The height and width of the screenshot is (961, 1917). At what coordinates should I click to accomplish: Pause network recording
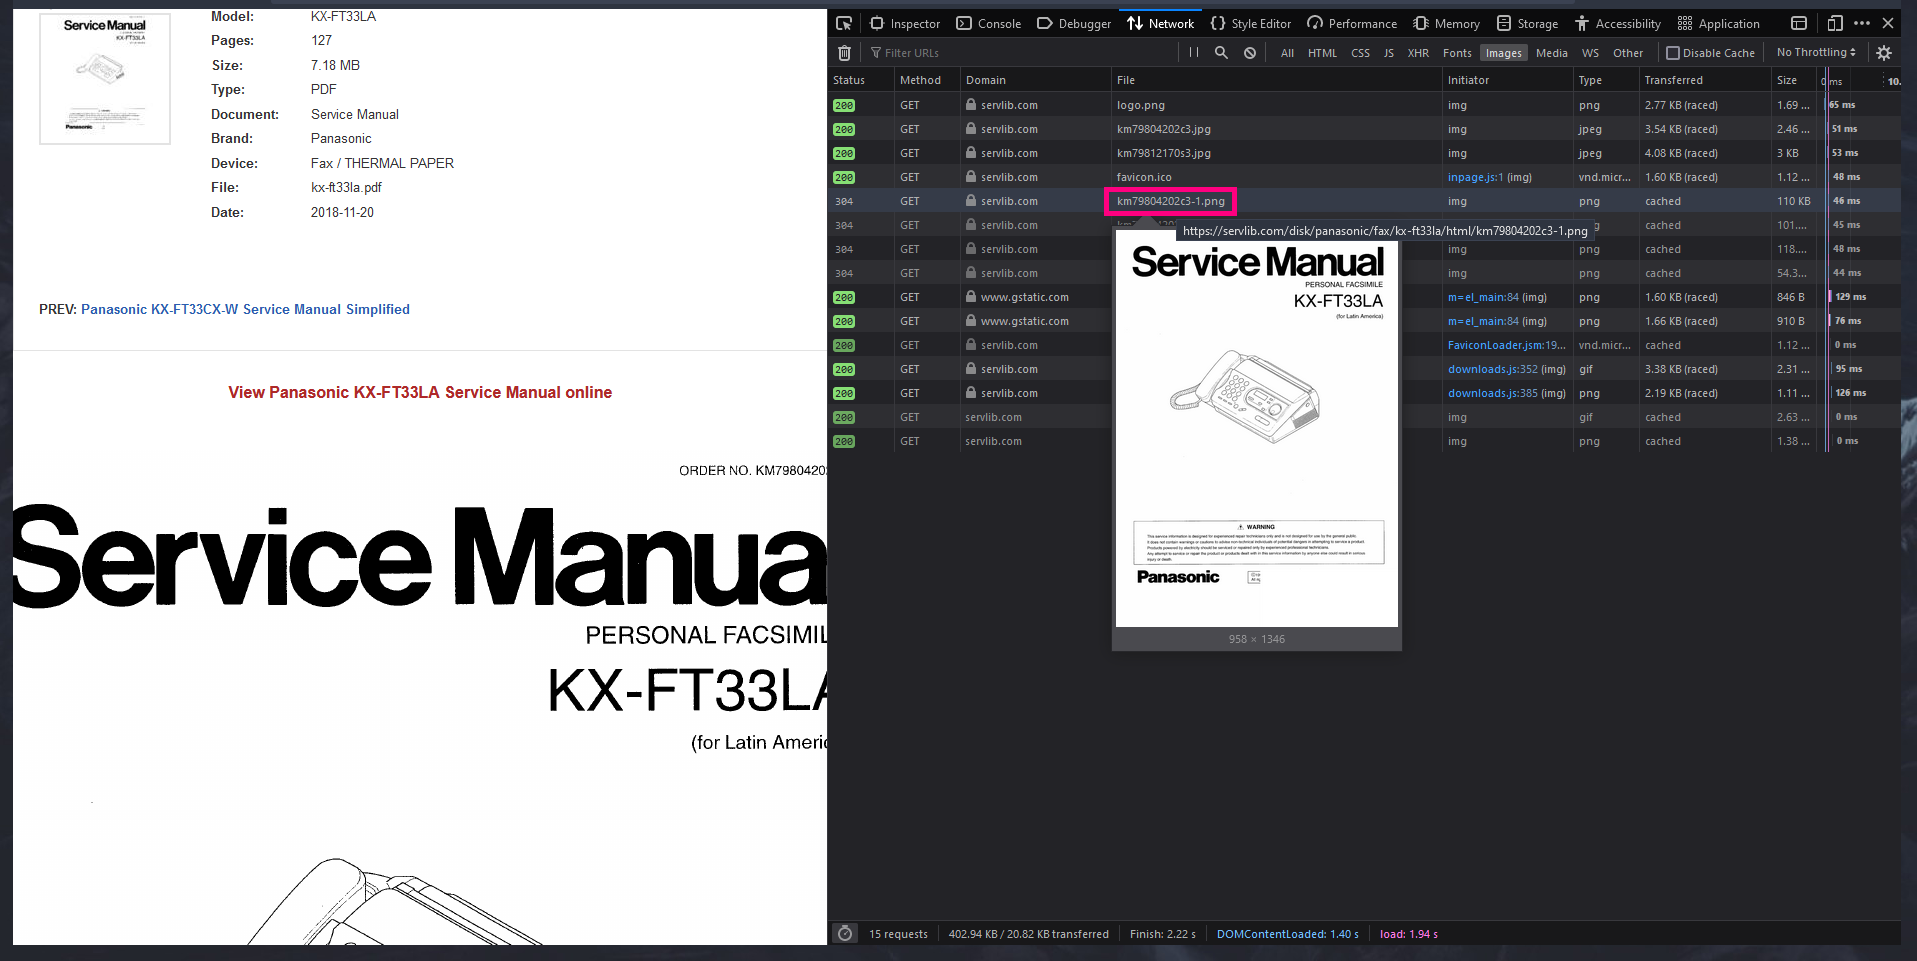tap(1194, 53)
